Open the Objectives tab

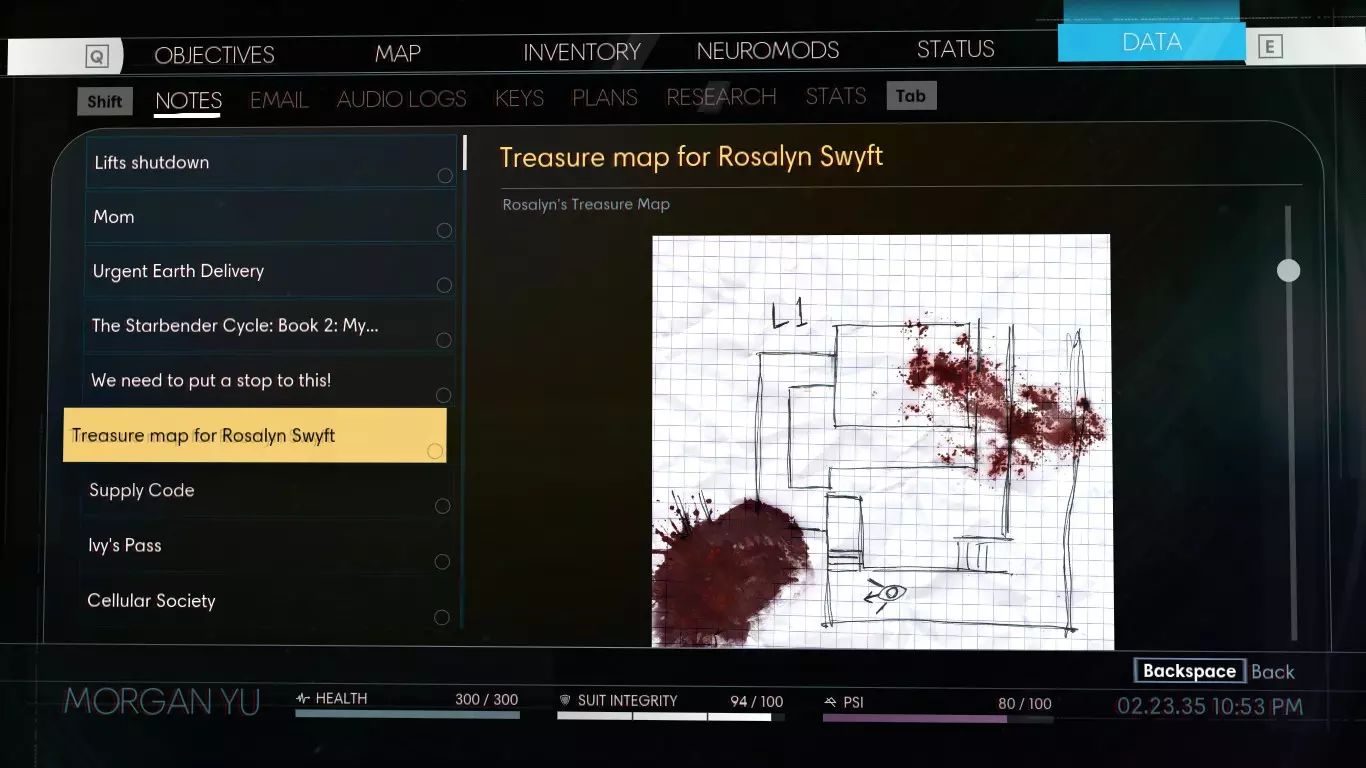tap(214, 55)
